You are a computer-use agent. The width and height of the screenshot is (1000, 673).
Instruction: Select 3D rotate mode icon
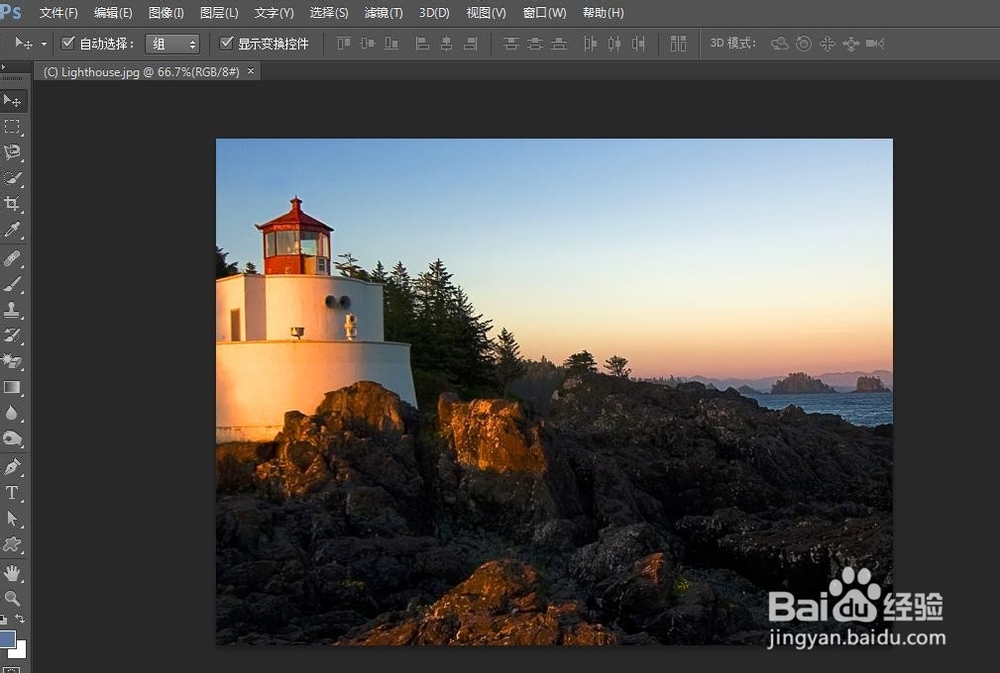[x=779, y=43]
